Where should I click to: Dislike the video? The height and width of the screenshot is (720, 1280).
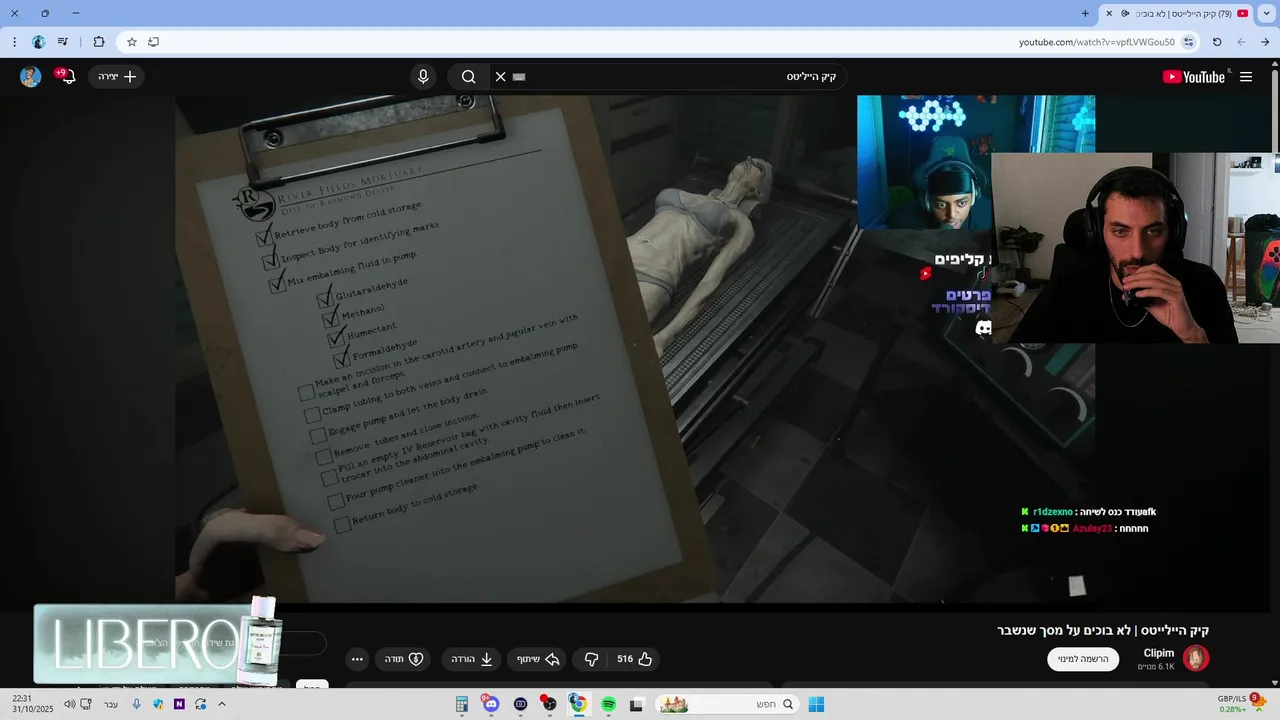click(591, 659)
